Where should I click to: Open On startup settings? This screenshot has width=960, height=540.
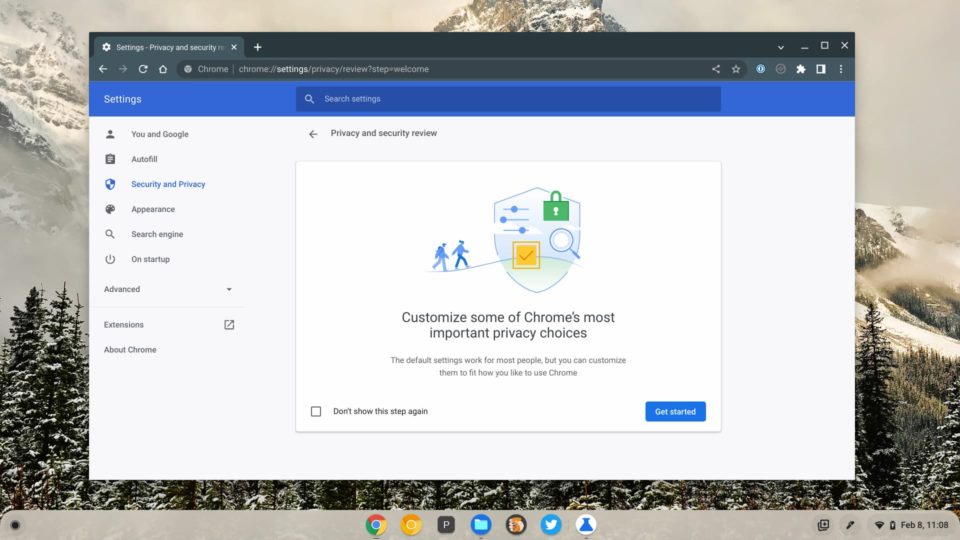pyautogui.click(x=150, y=260)
